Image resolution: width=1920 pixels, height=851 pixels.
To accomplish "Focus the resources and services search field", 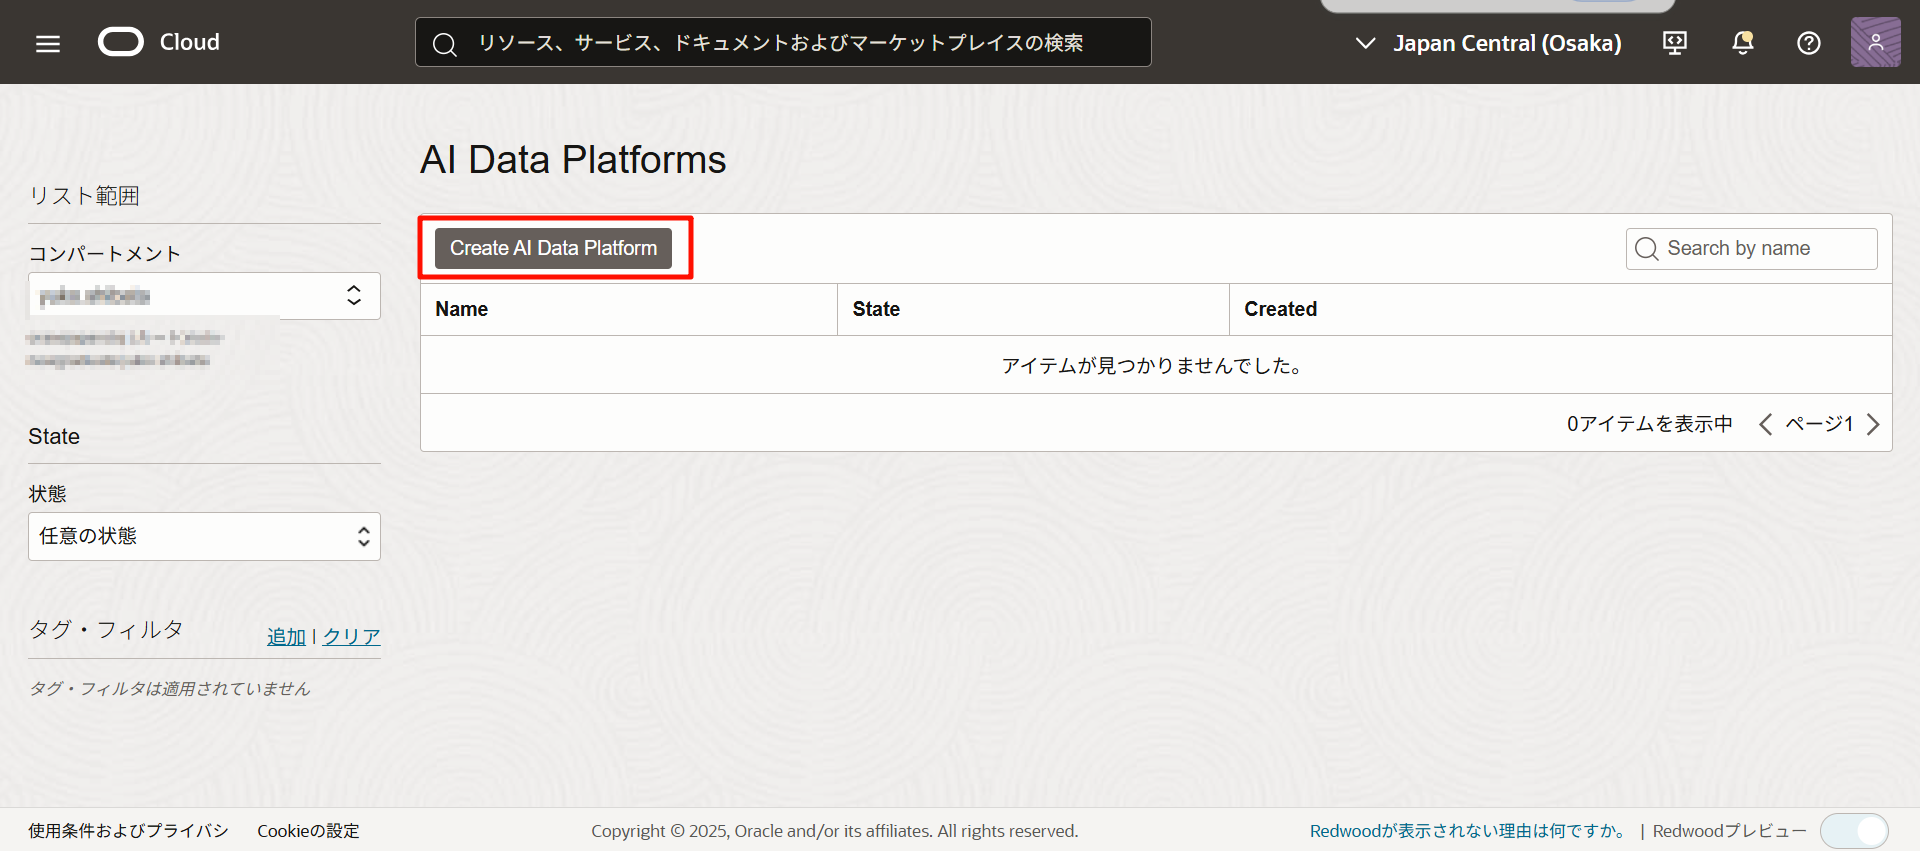I will (x=783, y=43).
